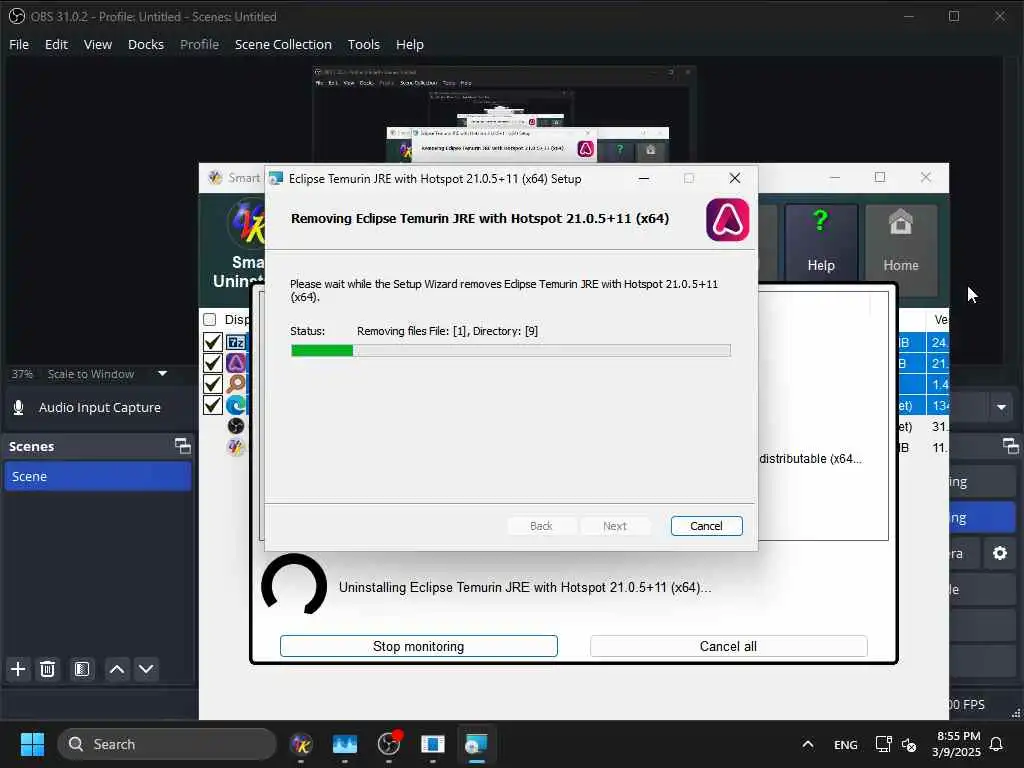
Task: Click the muted volume tray icon
Action: [908, 744]
